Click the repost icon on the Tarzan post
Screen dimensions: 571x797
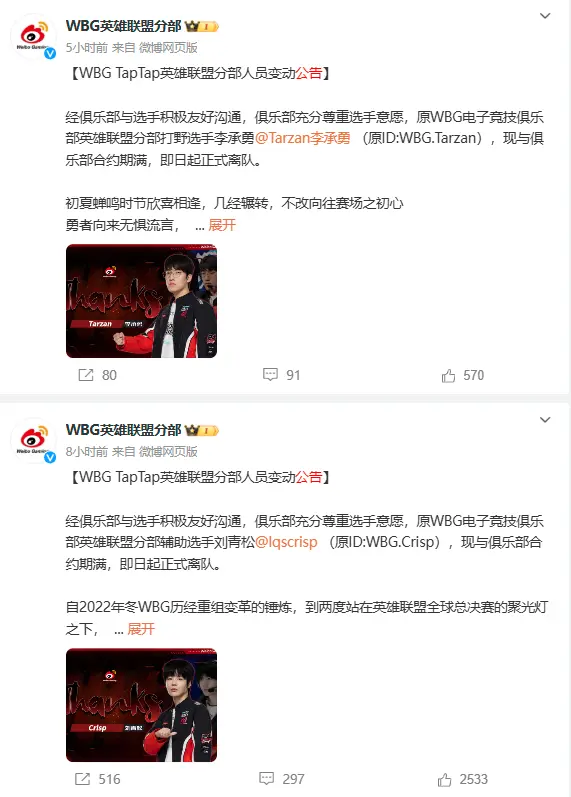coord(86,375)
